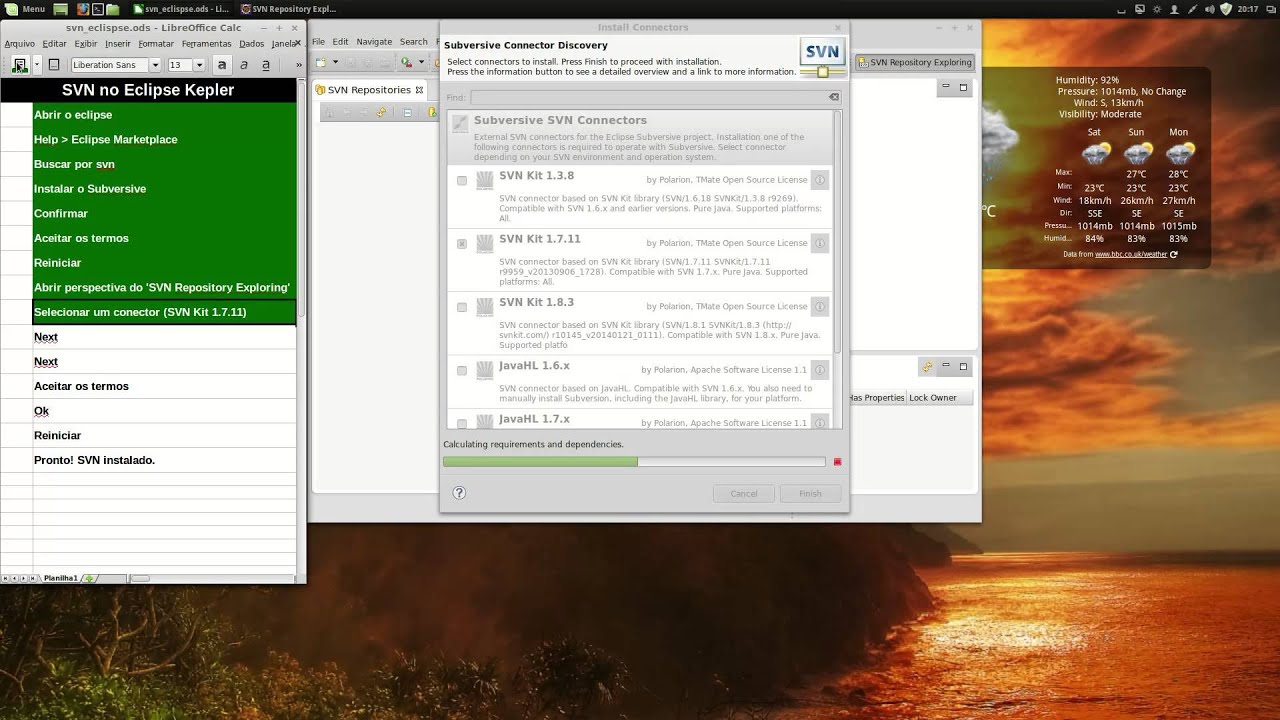Open the file manager launcher in panel
Viewport: 1280px width, 720px height.
coord(112,9)
